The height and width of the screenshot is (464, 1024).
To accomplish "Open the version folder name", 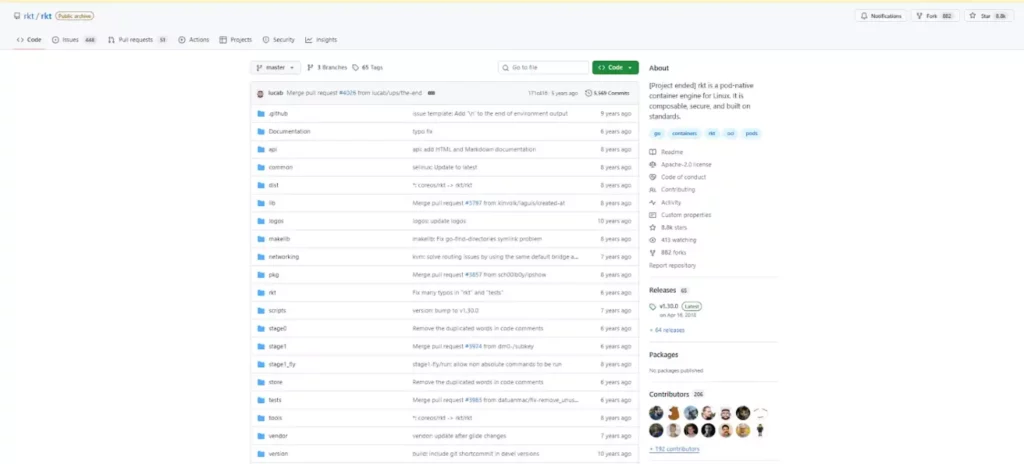I will click(x=278, y=454).
